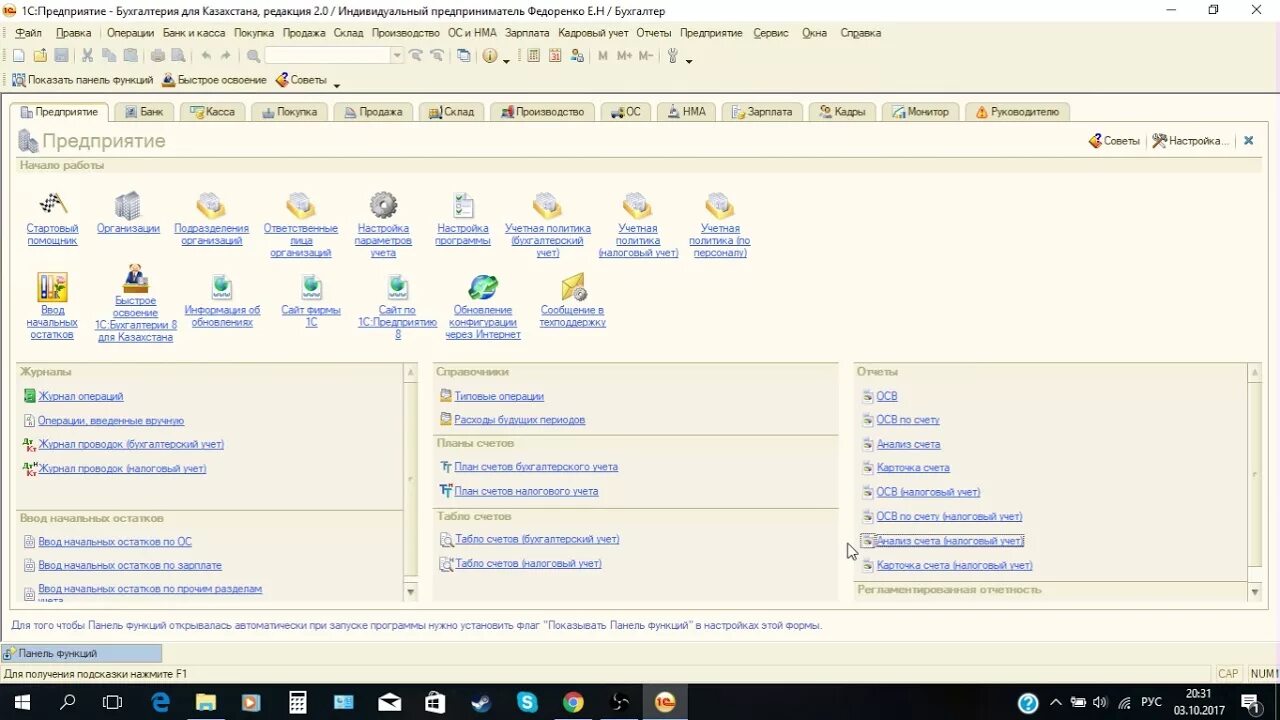Open the Журнал операций link

pos(80,397)
